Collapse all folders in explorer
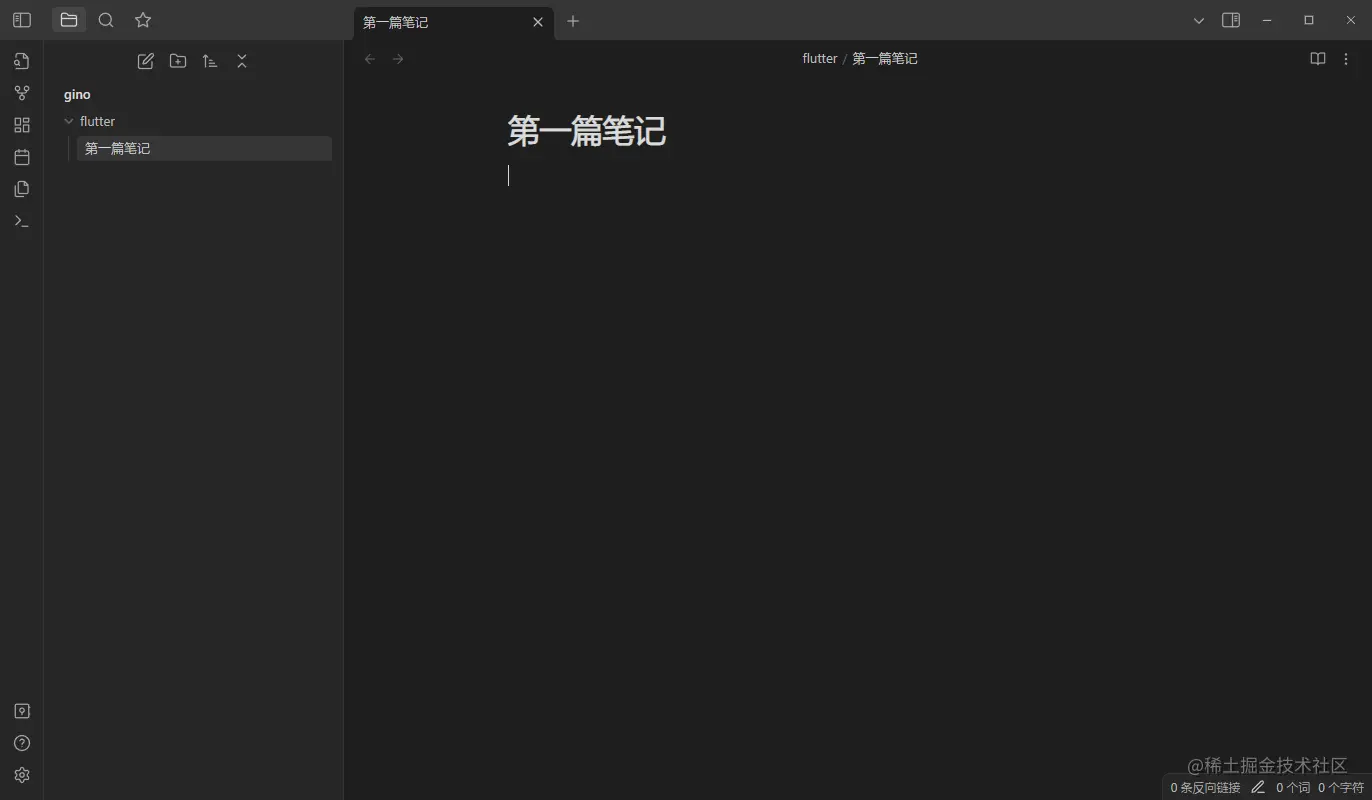The height and width of the screenshot is (800, 1372). (242, 61)
